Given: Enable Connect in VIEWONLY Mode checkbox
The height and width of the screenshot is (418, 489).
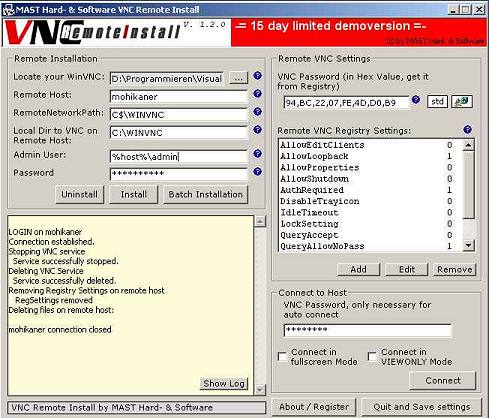Looking at the screenshot, I should pyautogui.click(x=372, y=356).
